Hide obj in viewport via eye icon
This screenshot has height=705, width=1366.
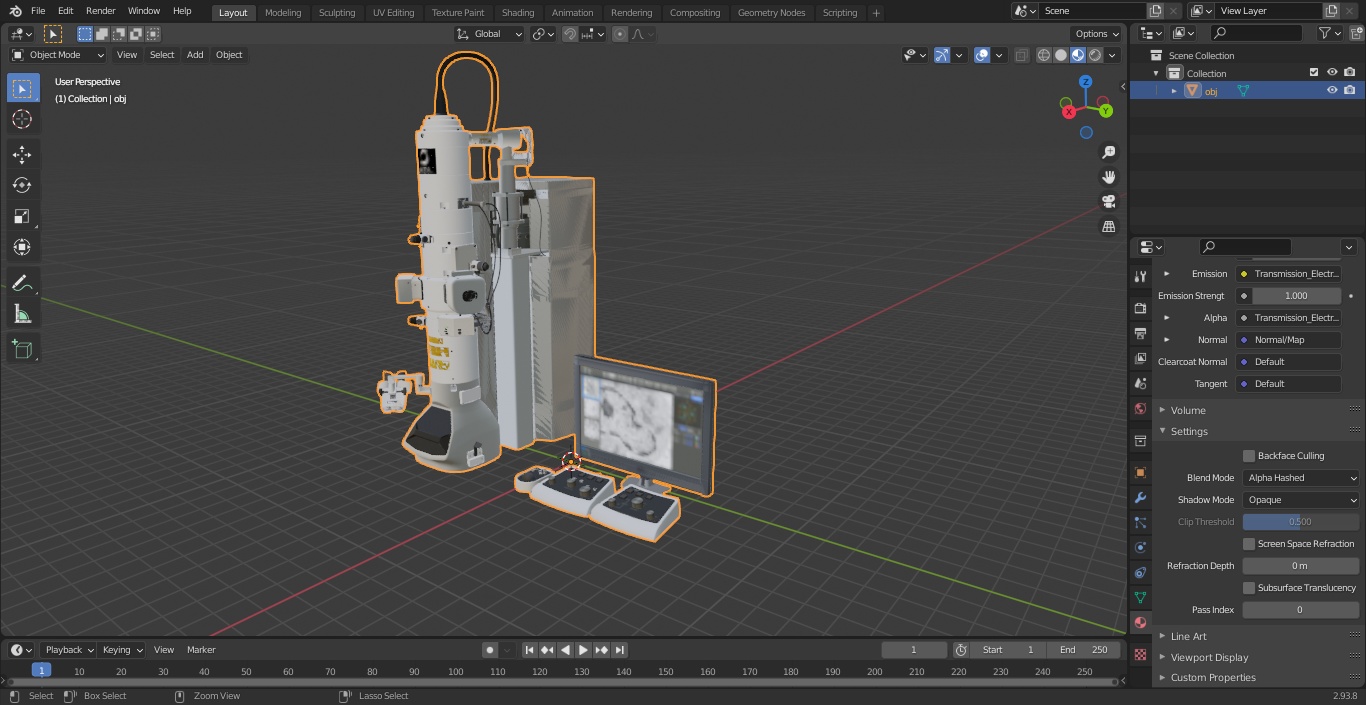[1331, 90]
